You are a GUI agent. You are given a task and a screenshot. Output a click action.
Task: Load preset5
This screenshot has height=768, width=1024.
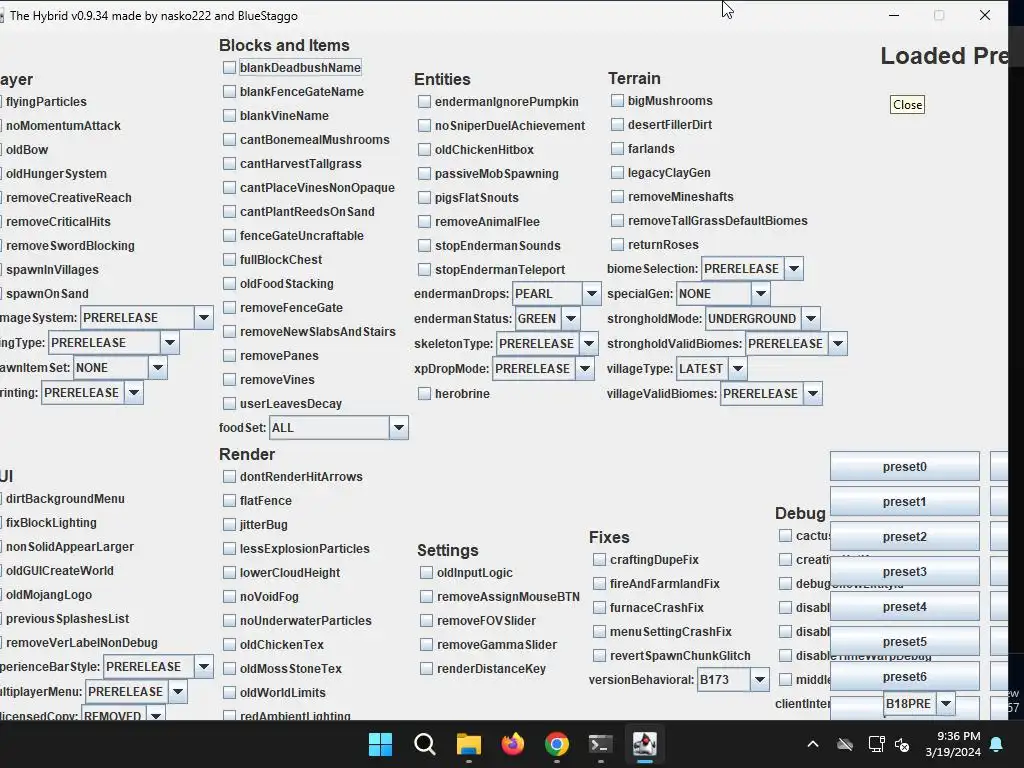click(x=904, y=641)
